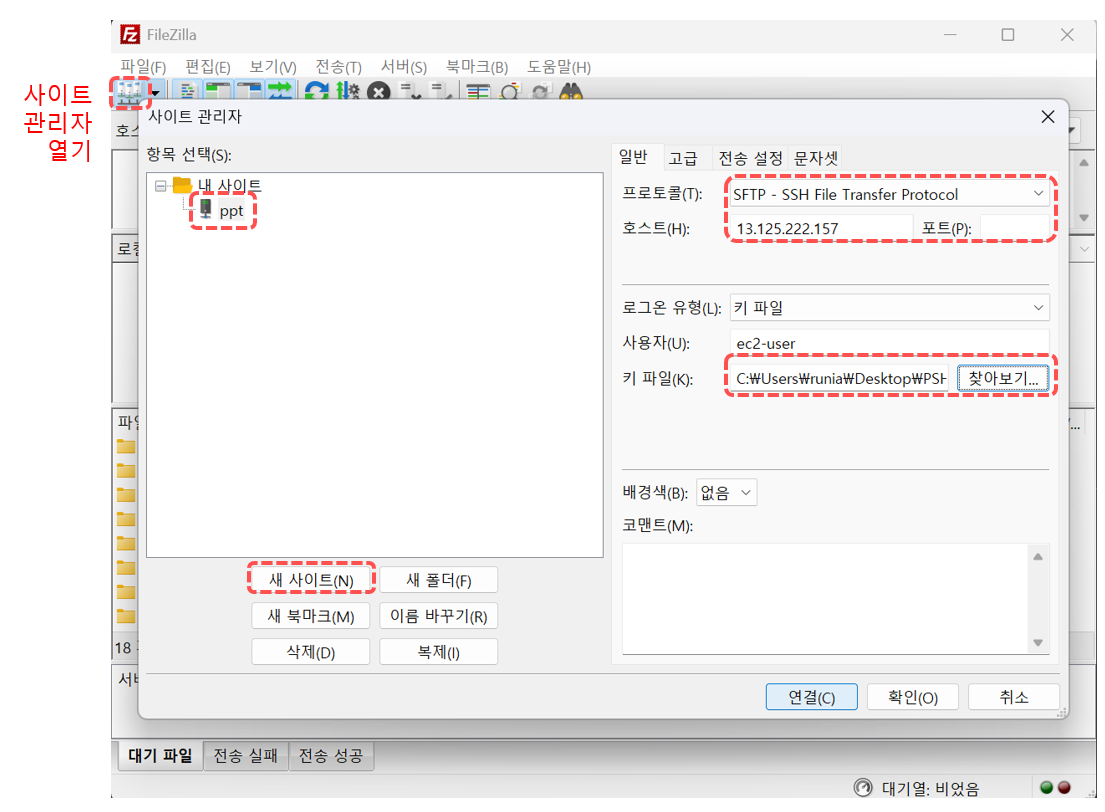Toggle processing of the transfer queue
The image size is (1105, 812).
pos(347,92)
